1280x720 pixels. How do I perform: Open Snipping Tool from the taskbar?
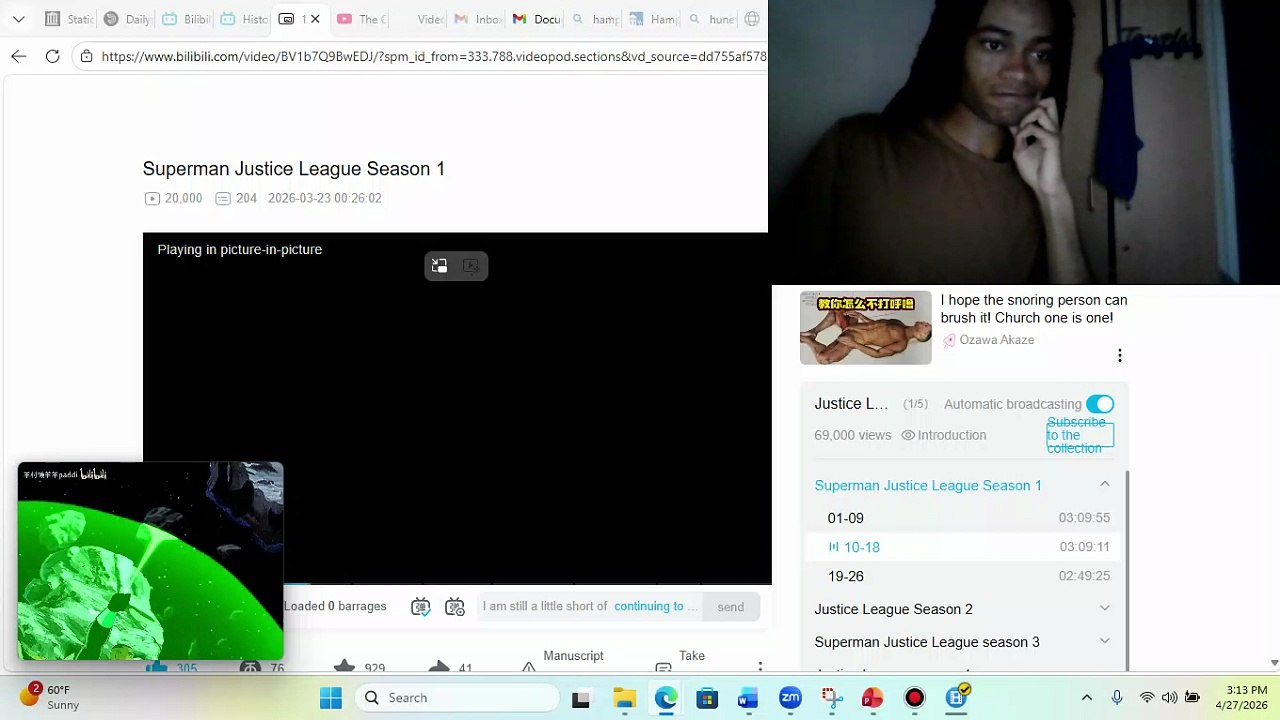(831, 698)
